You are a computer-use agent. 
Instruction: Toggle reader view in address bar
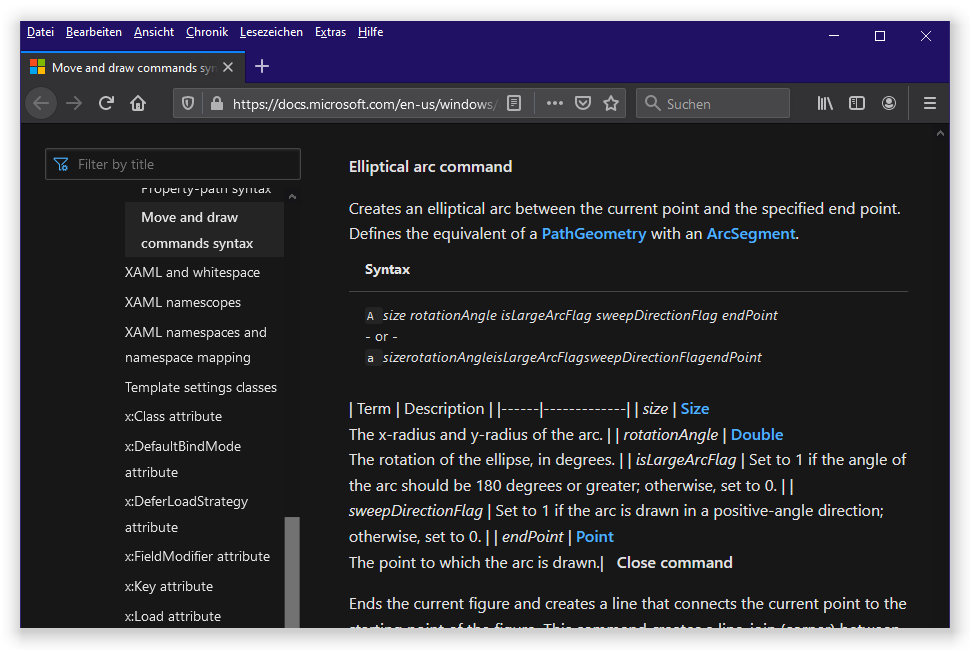(x=514, y=103)
